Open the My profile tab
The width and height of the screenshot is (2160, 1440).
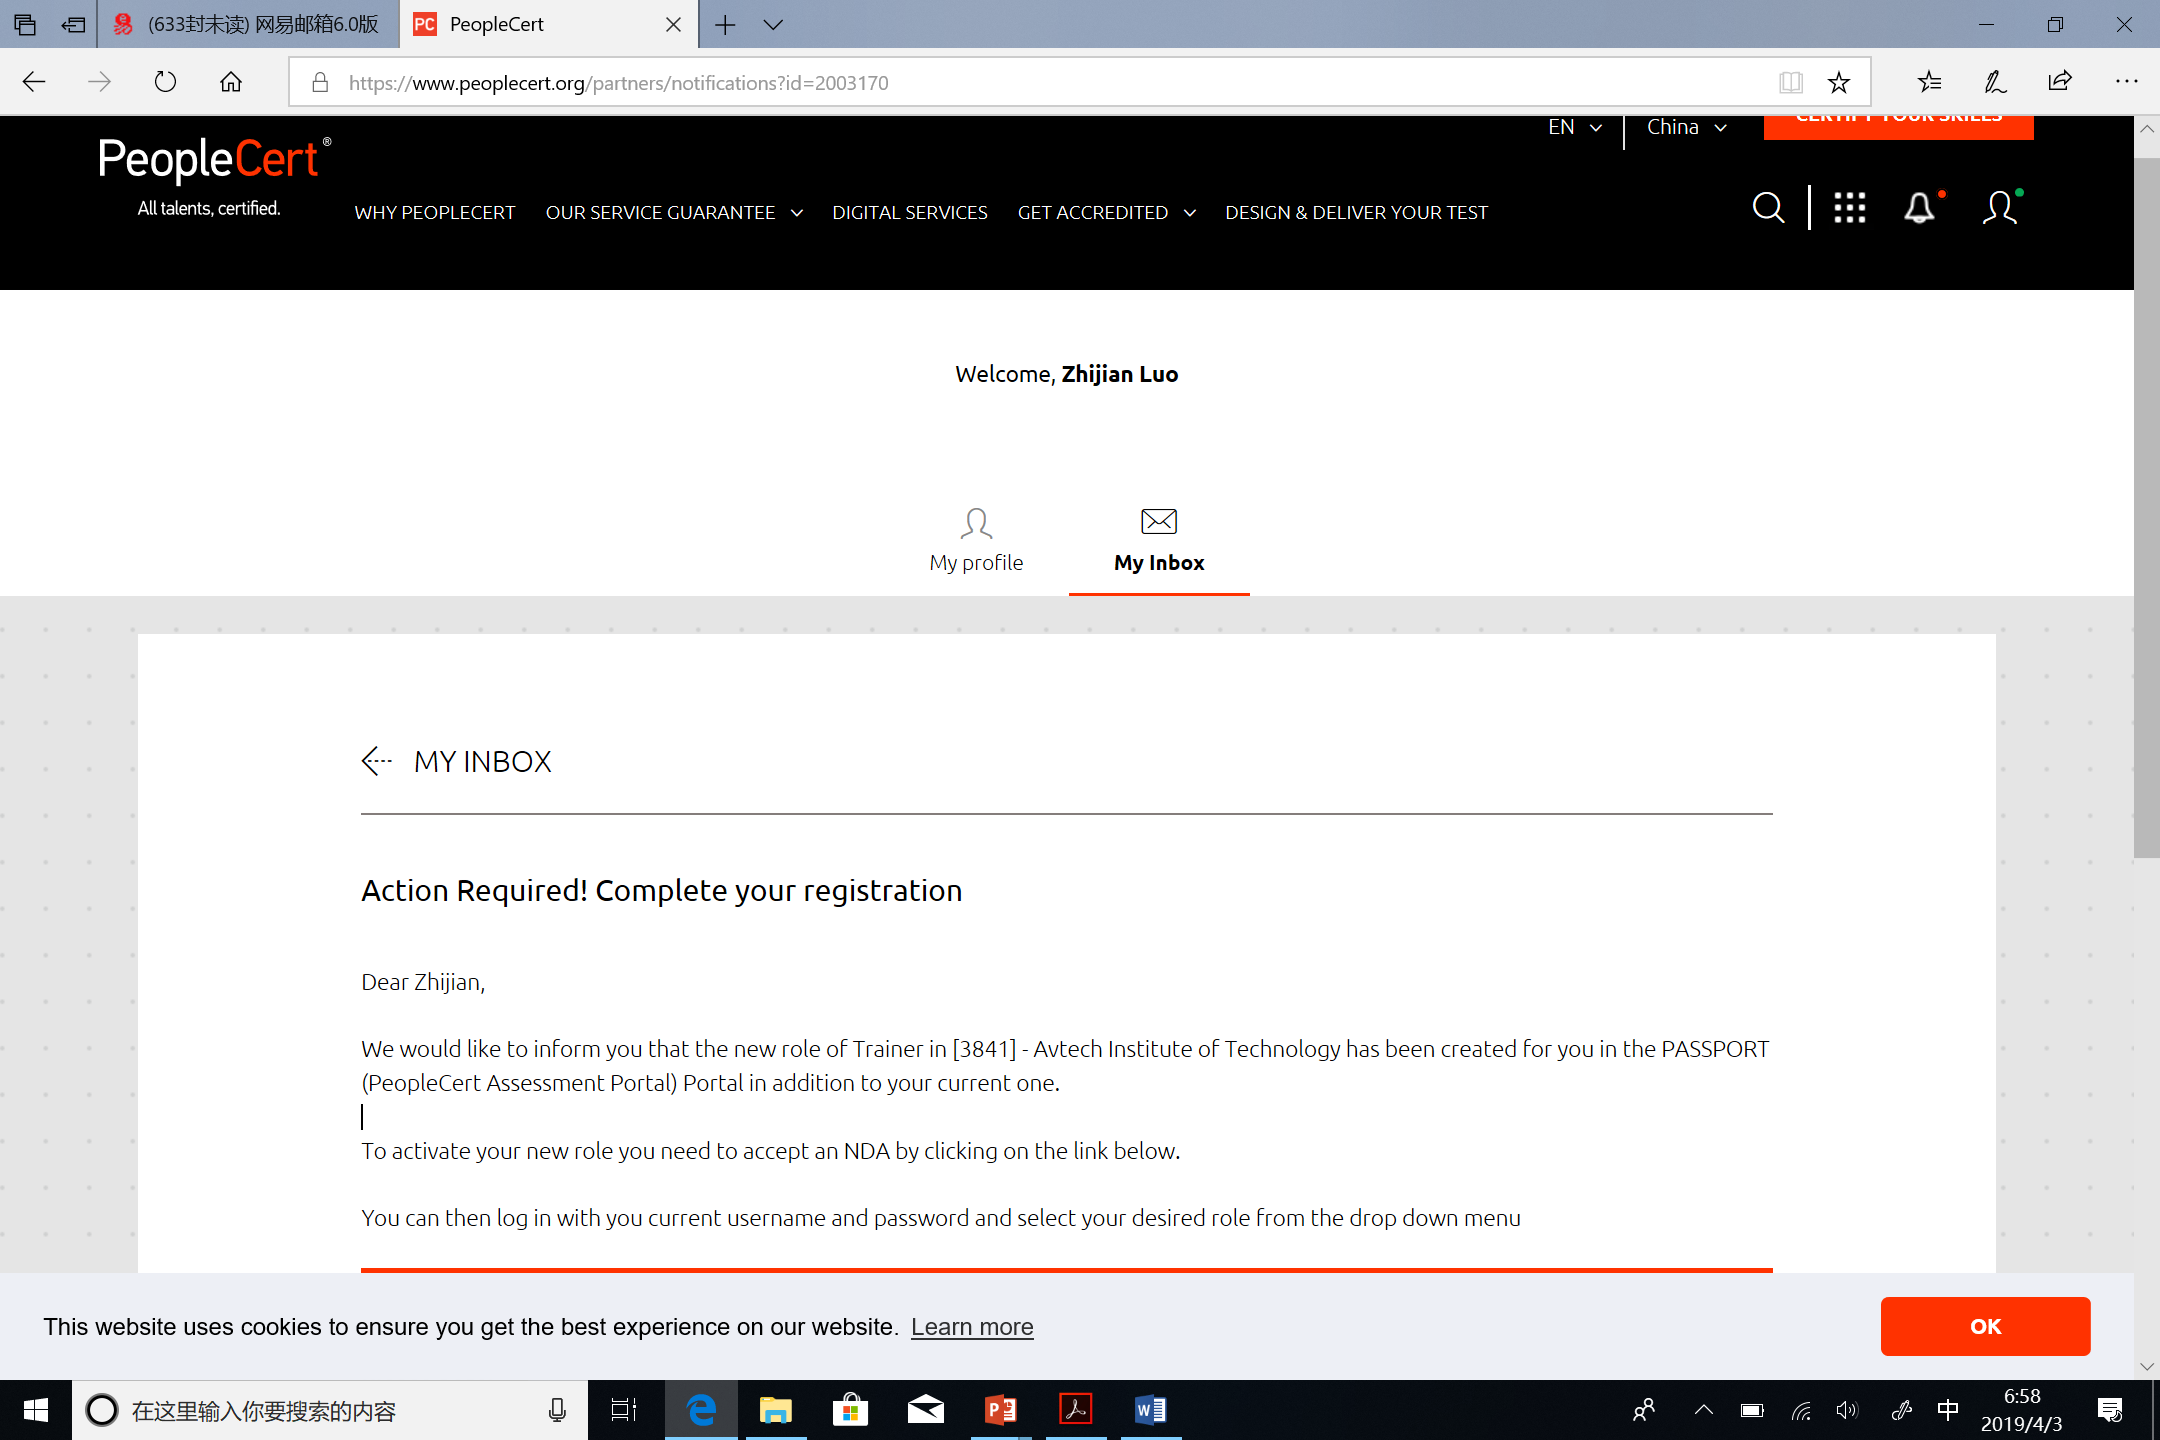[x=976, y=540]
